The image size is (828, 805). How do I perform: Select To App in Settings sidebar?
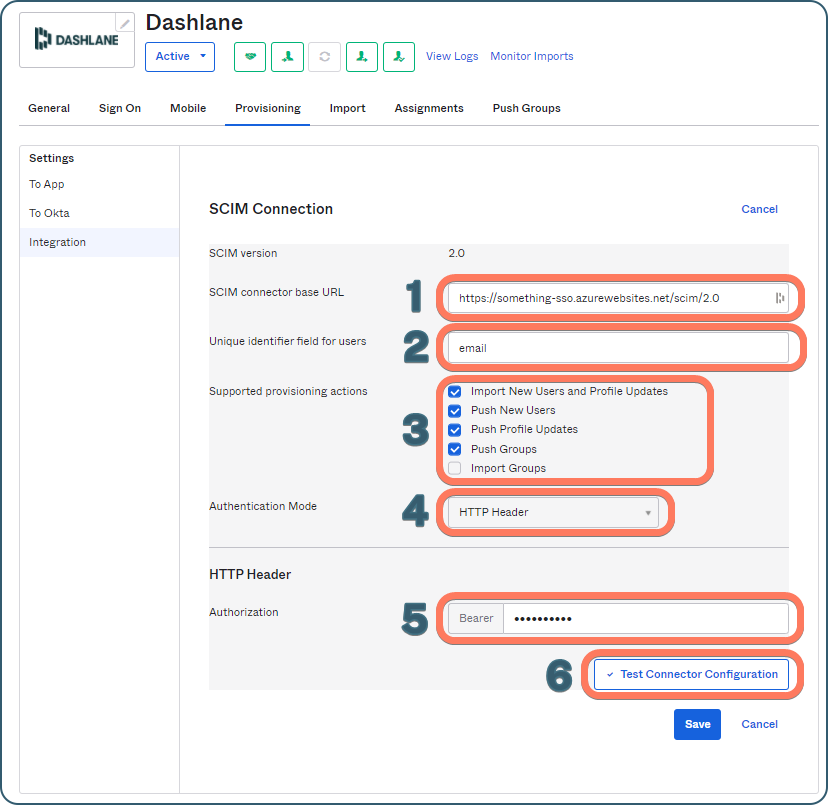(46, 184)
